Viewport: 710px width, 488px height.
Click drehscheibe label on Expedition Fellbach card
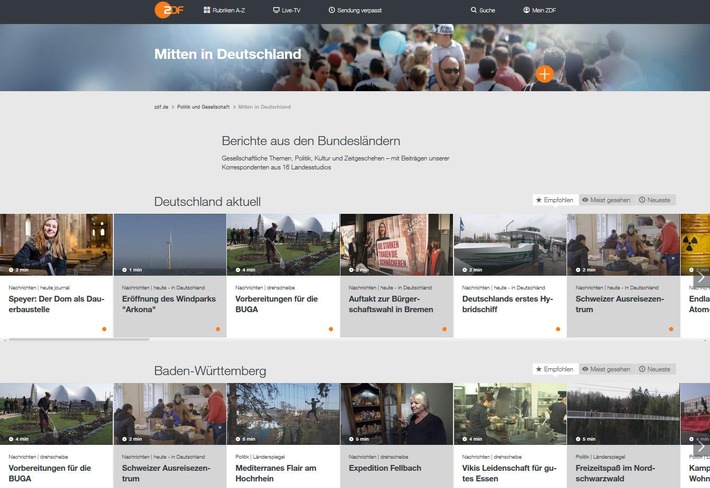[393, 457]
